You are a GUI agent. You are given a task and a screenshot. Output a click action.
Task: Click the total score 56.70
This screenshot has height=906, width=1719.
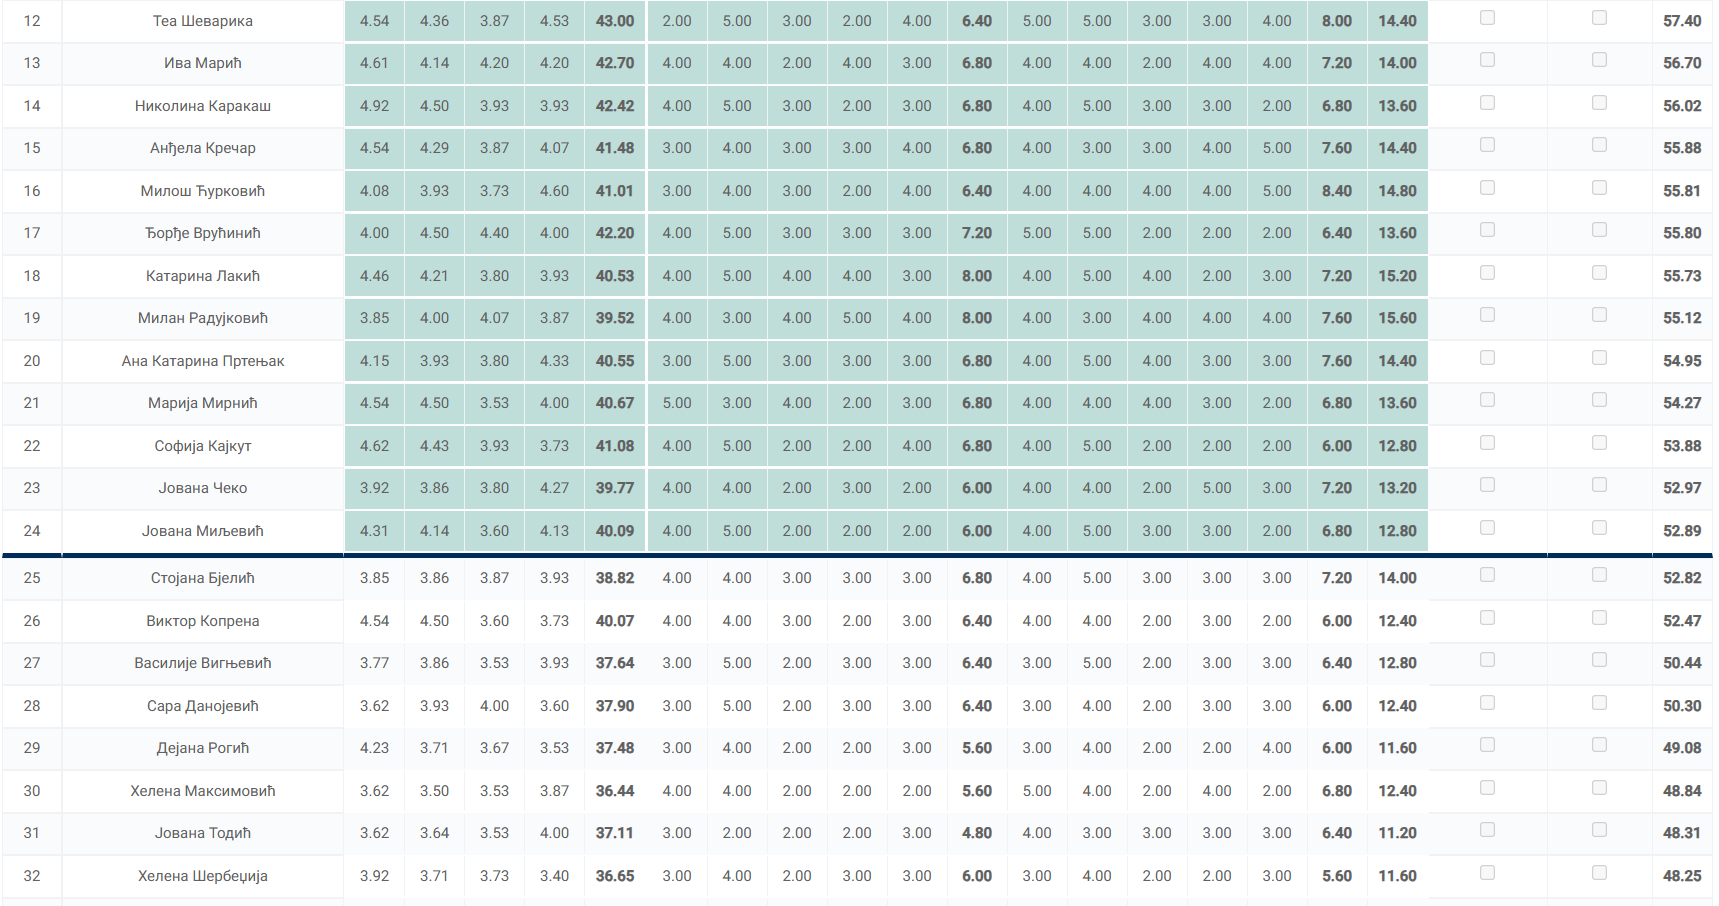point(1682,63)
